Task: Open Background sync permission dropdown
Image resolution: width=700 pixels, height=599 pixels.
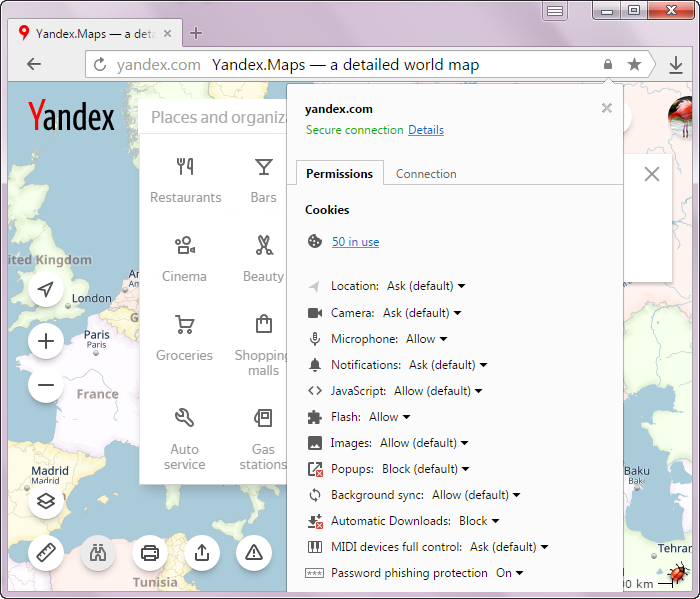Action: [476, 495]
